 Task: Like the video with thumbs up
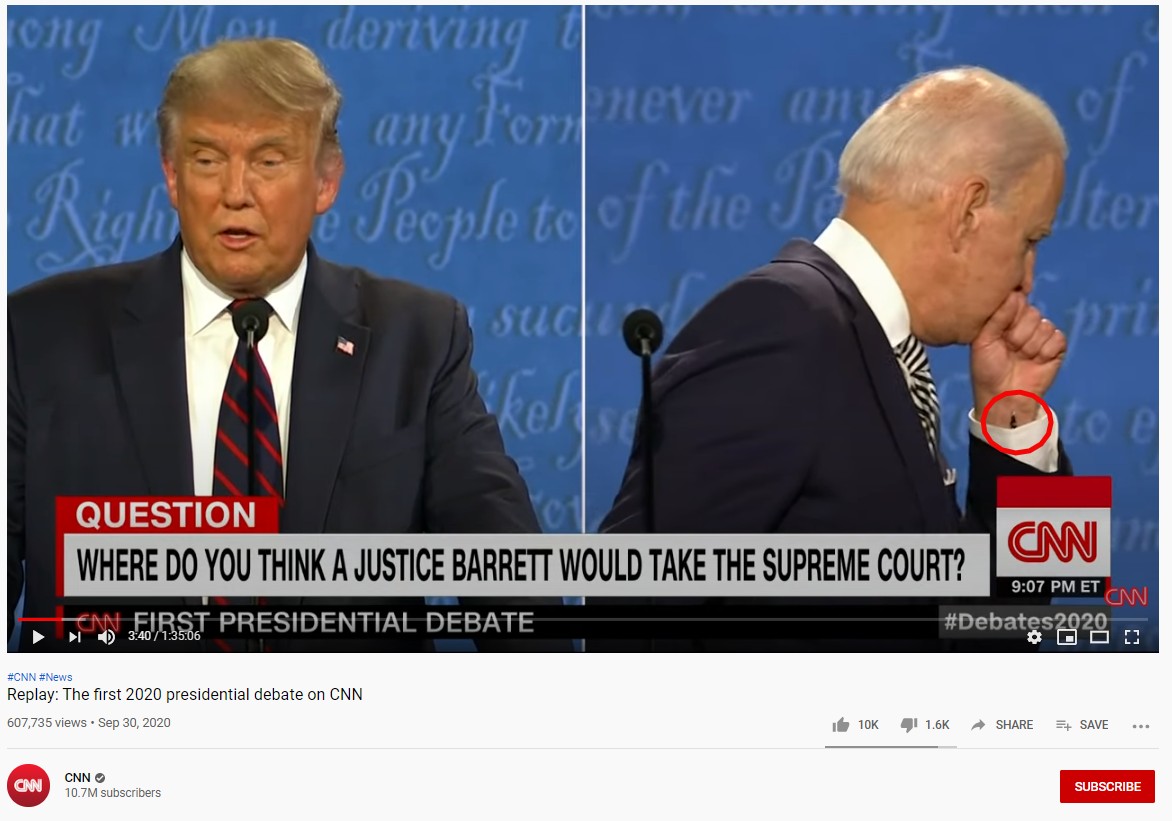[855, 725]
